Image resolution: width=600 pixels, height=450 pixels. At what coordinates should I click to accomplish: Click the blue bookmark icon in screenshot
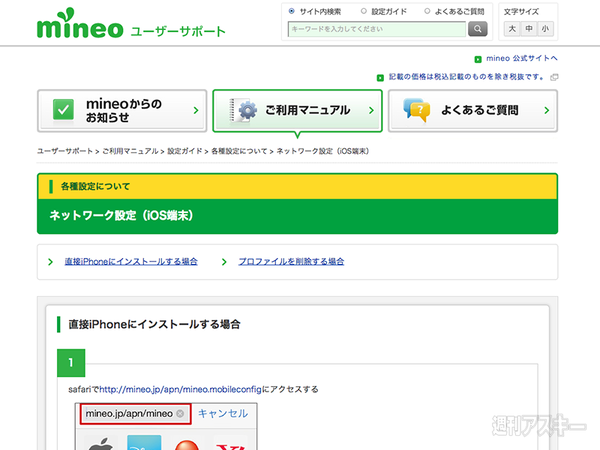[x=144, y=443]
